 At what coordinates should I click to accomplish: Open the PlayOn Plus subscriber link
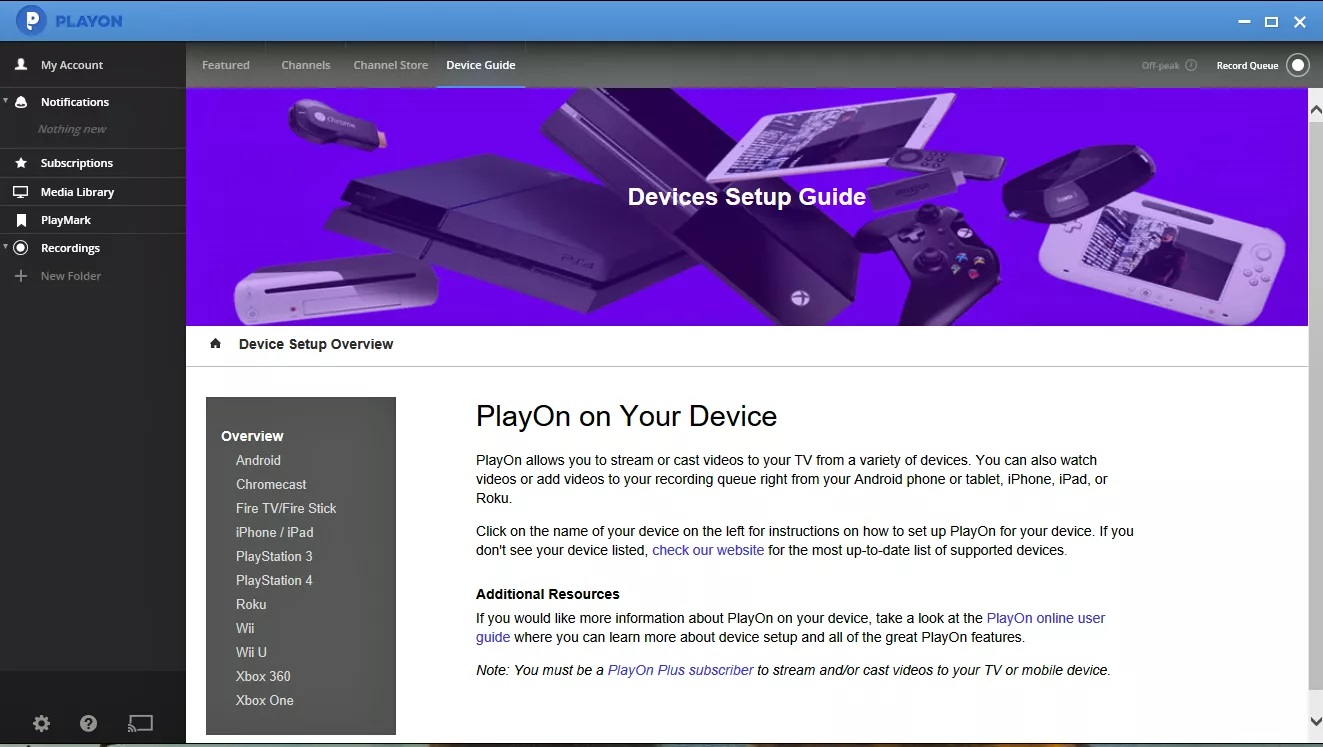(x=680, y=670)
